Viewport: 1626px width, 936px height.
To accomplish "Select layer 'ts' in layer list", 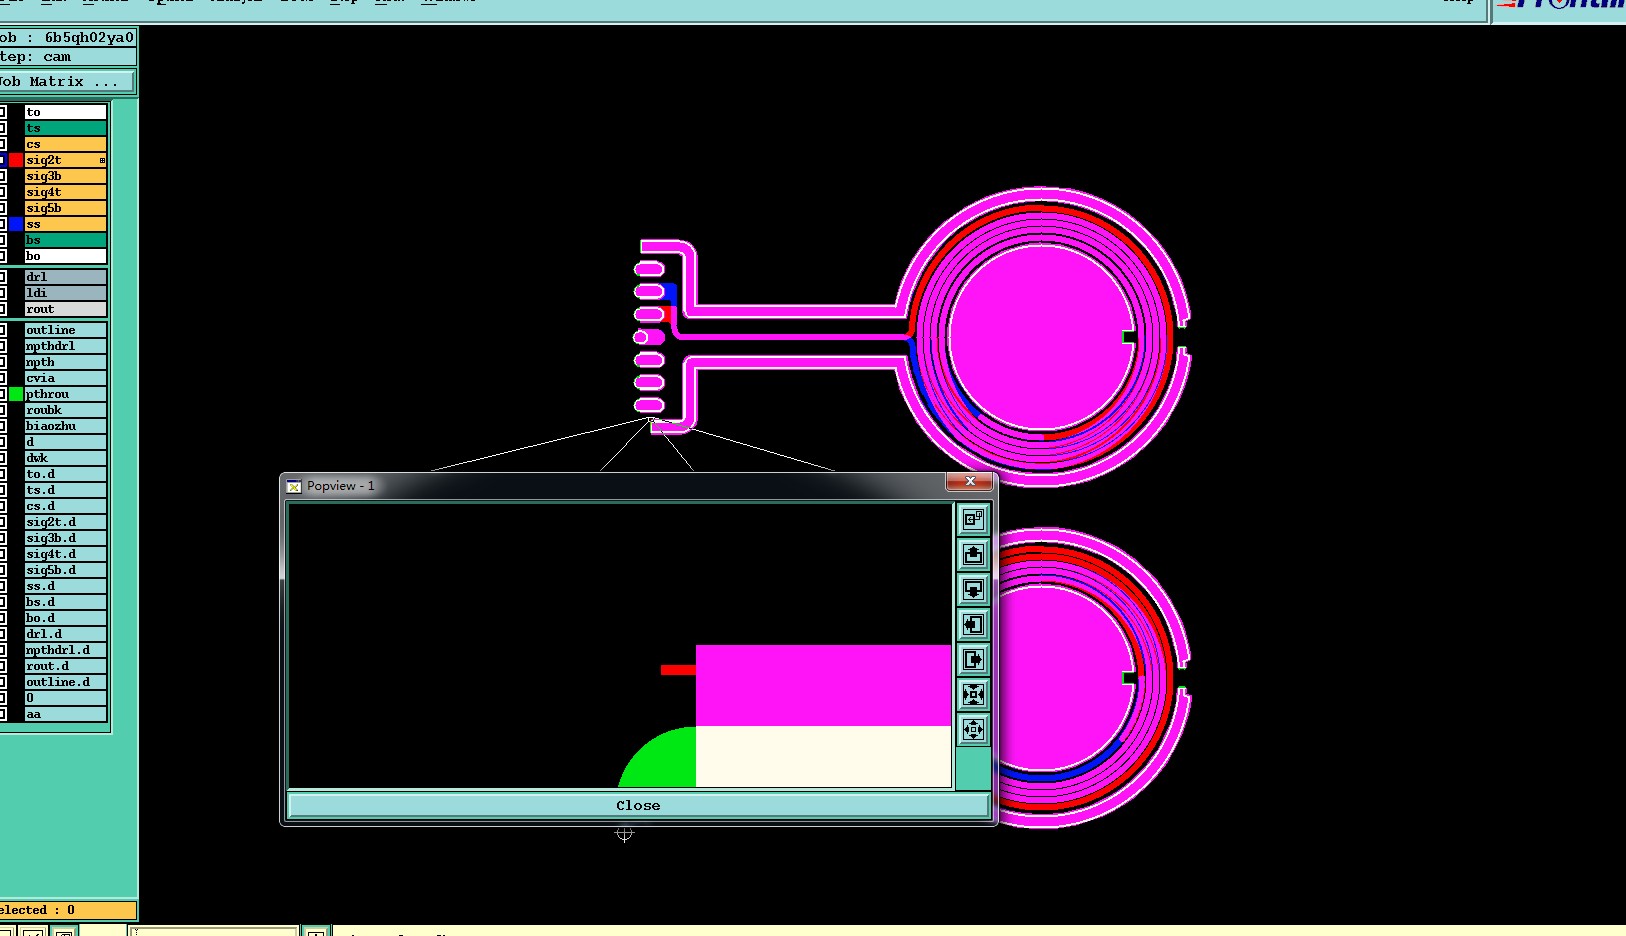I will 65,128.
